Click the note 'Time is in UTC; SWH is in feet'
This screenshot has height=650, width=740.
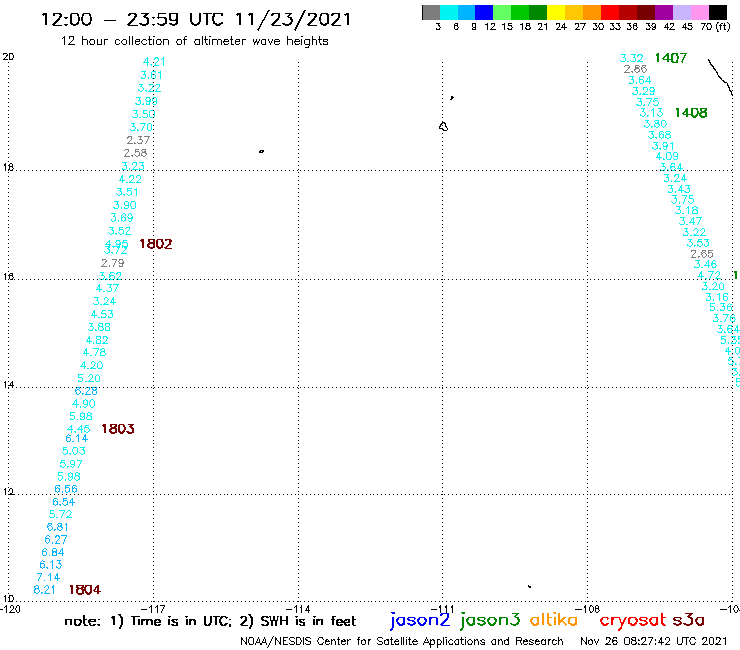[x=210, y=621]
